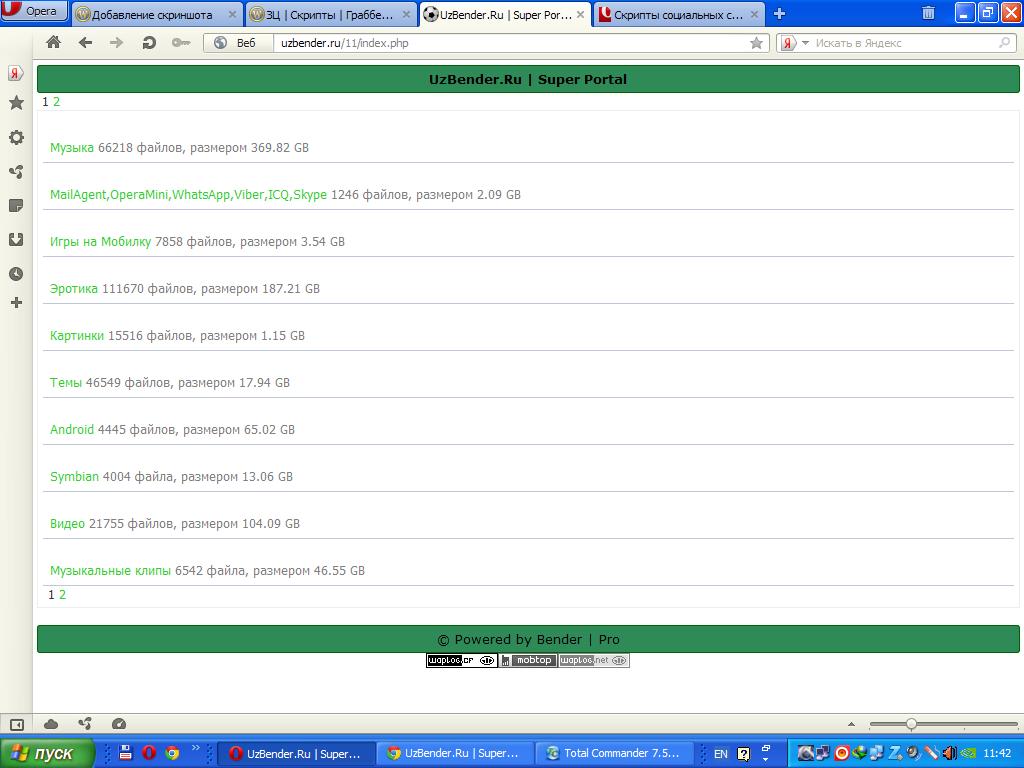
Task: Open Opera Link cloud icon in status bar
Action: point(51,724)
